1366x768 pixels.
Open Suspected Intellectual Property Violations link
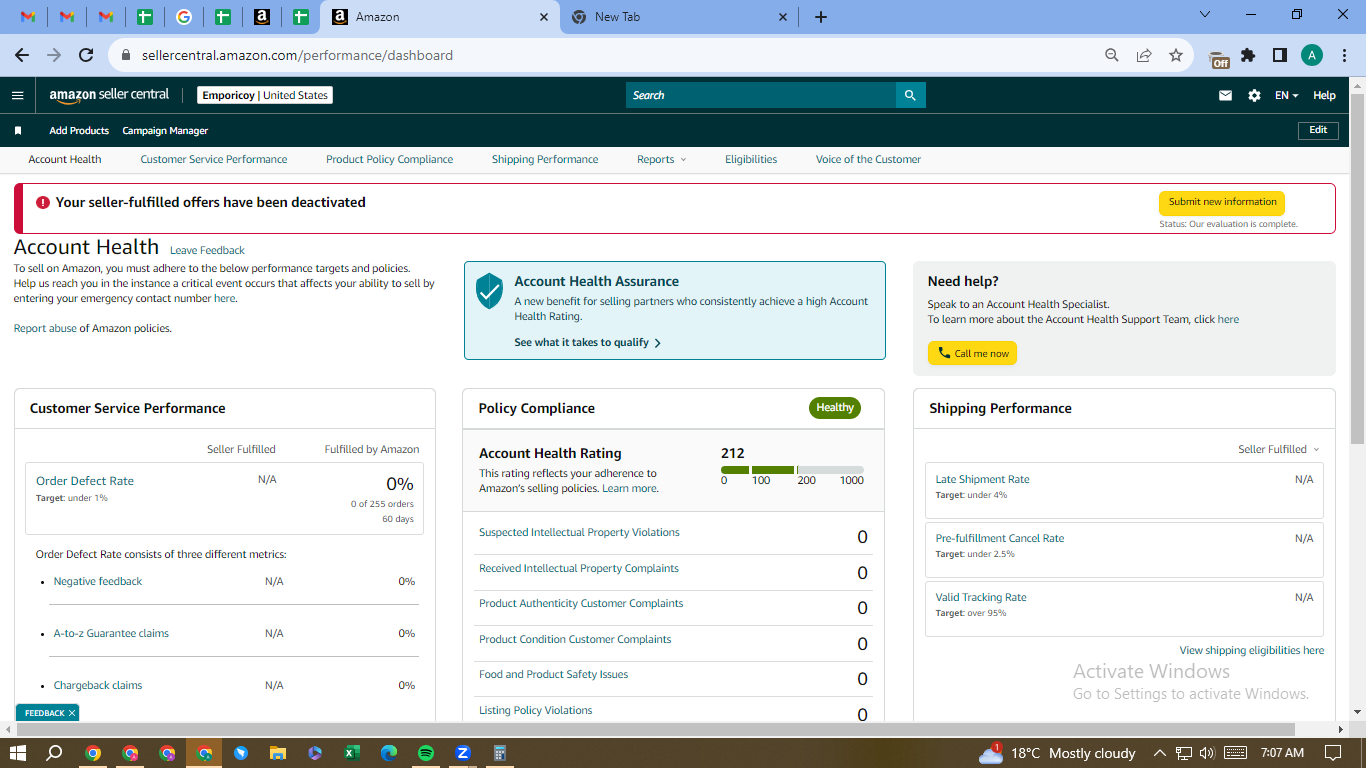pyautogui.click(x=579, y=533)
